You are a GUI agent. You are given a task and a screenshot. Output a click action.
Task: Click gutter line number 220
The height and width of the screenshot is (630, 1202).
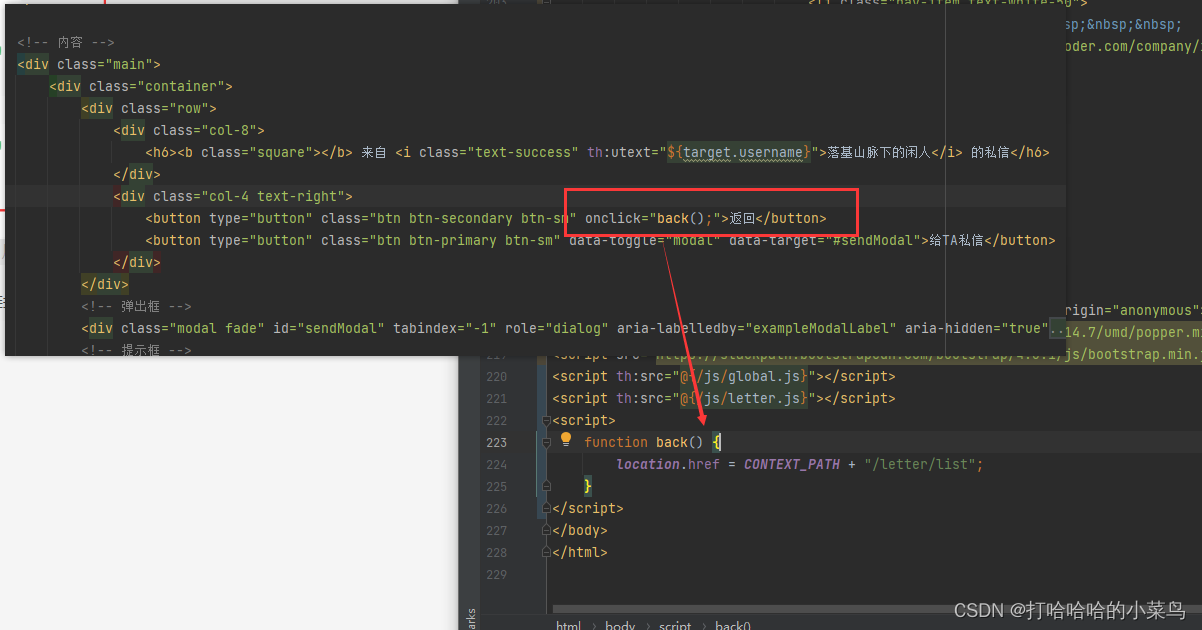click(x=496, y=377)
